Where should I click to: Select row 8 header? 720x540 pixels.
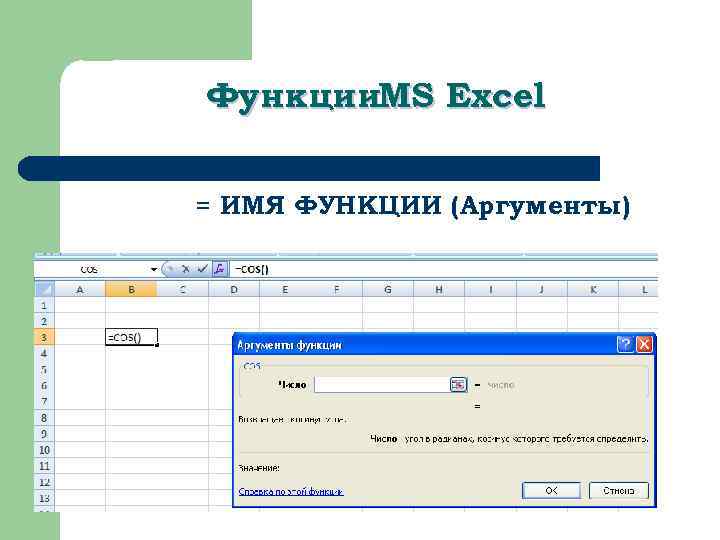[45, 418]
